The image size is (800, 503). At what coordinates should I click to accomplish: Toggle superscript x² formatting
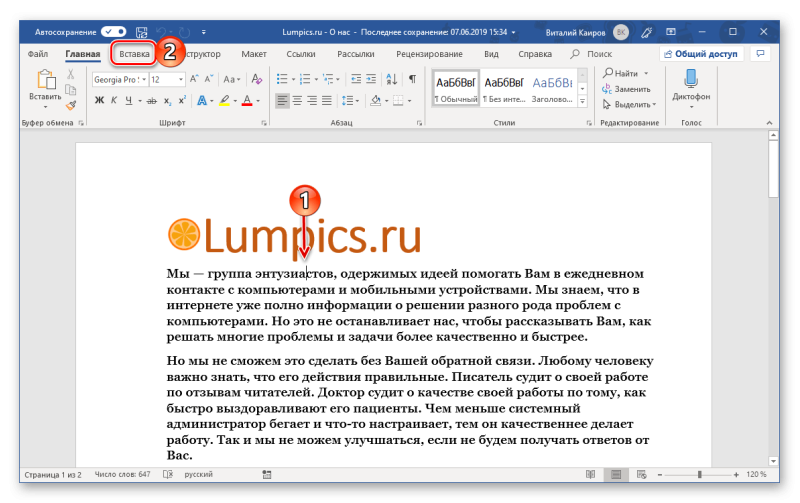coord(182,100)
